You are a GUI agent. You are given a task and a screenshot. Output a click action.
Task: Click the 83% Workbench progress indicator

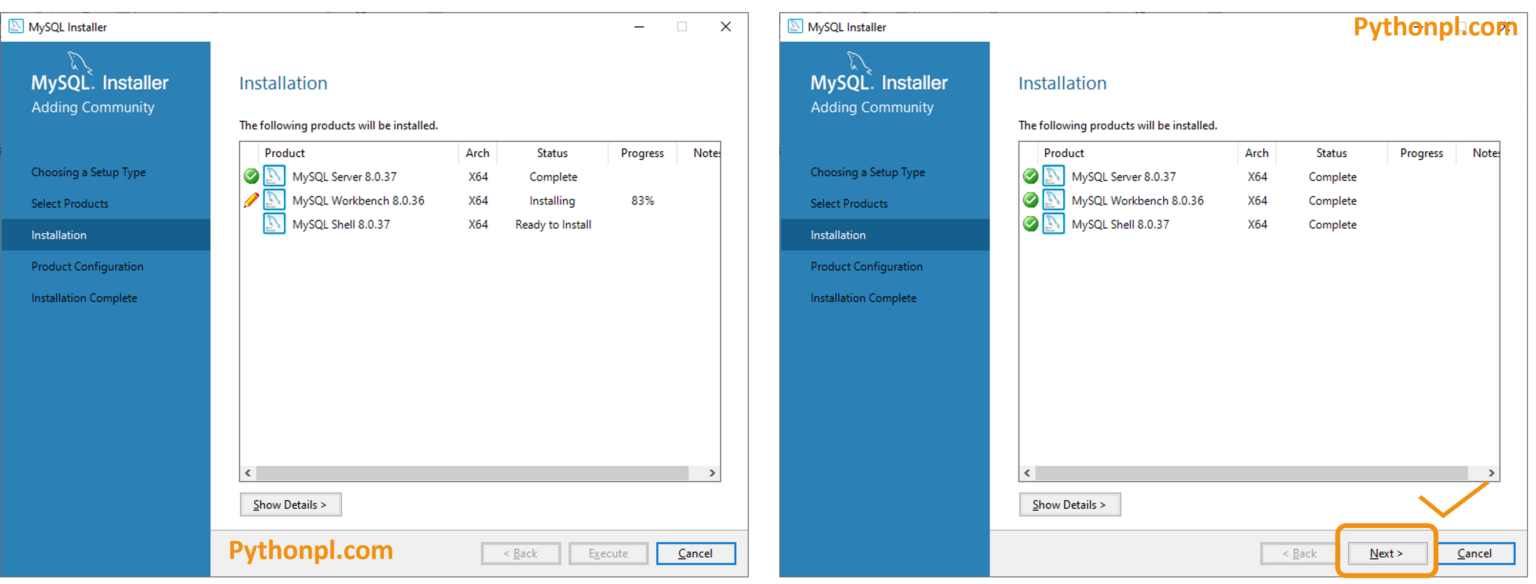click(641, 200)
